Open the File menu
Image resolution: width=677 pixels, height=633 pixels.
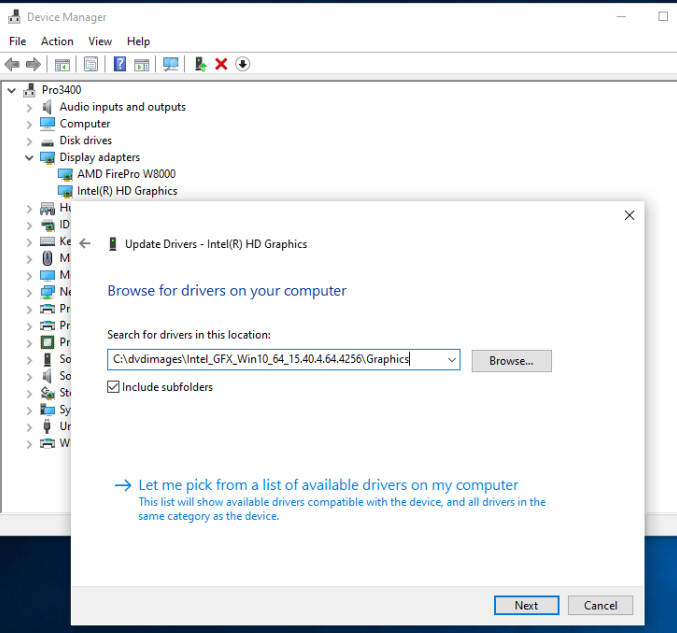coord(18,41)
